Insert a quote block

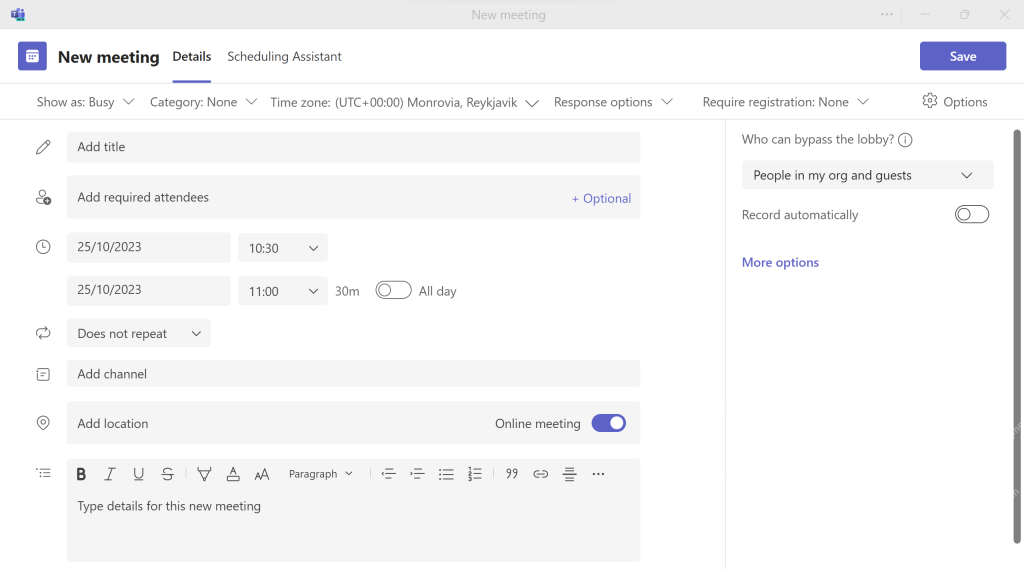[x=512, y=474]
